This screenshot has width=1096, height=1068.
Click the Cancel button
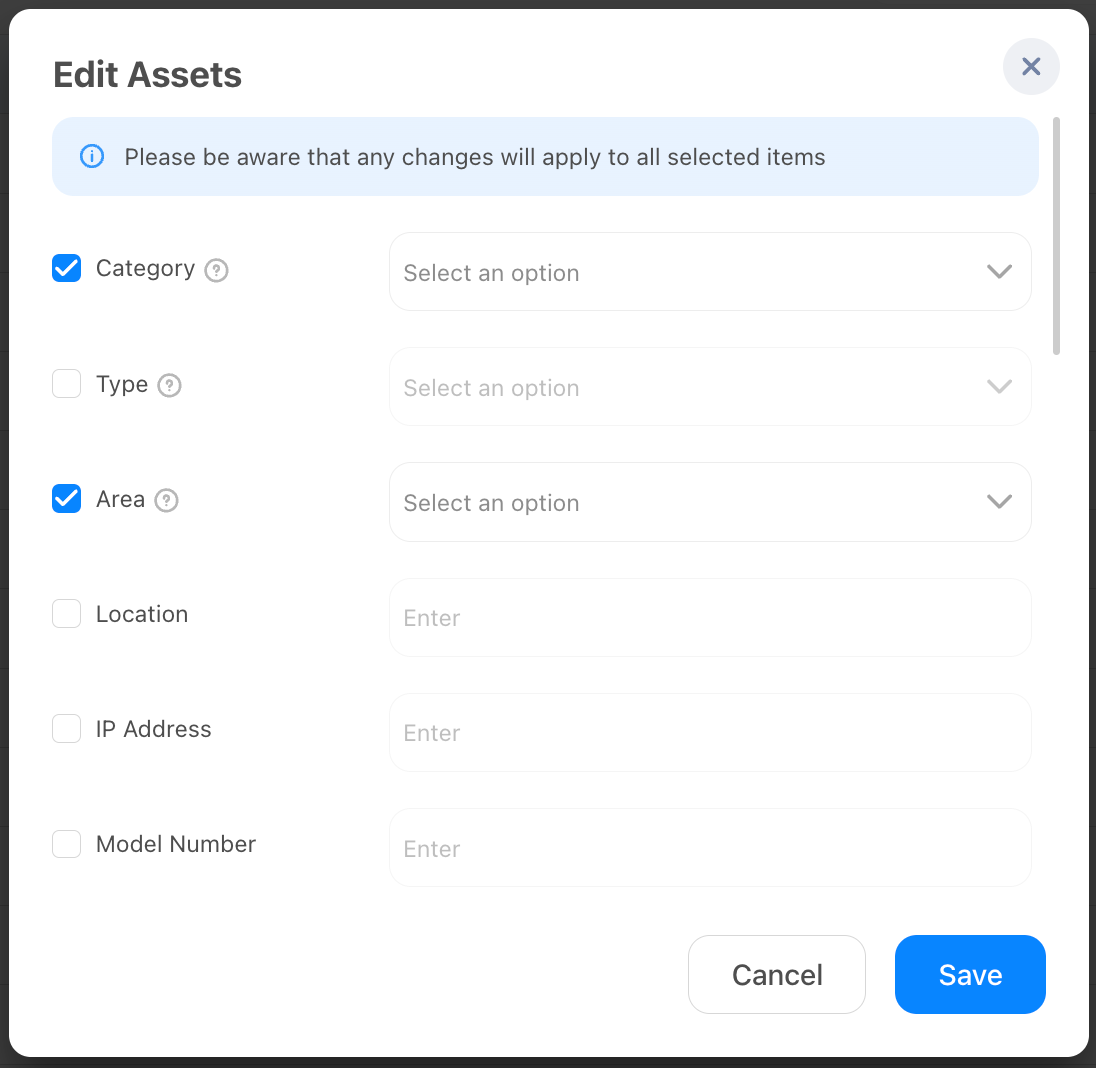coord(777,974)
